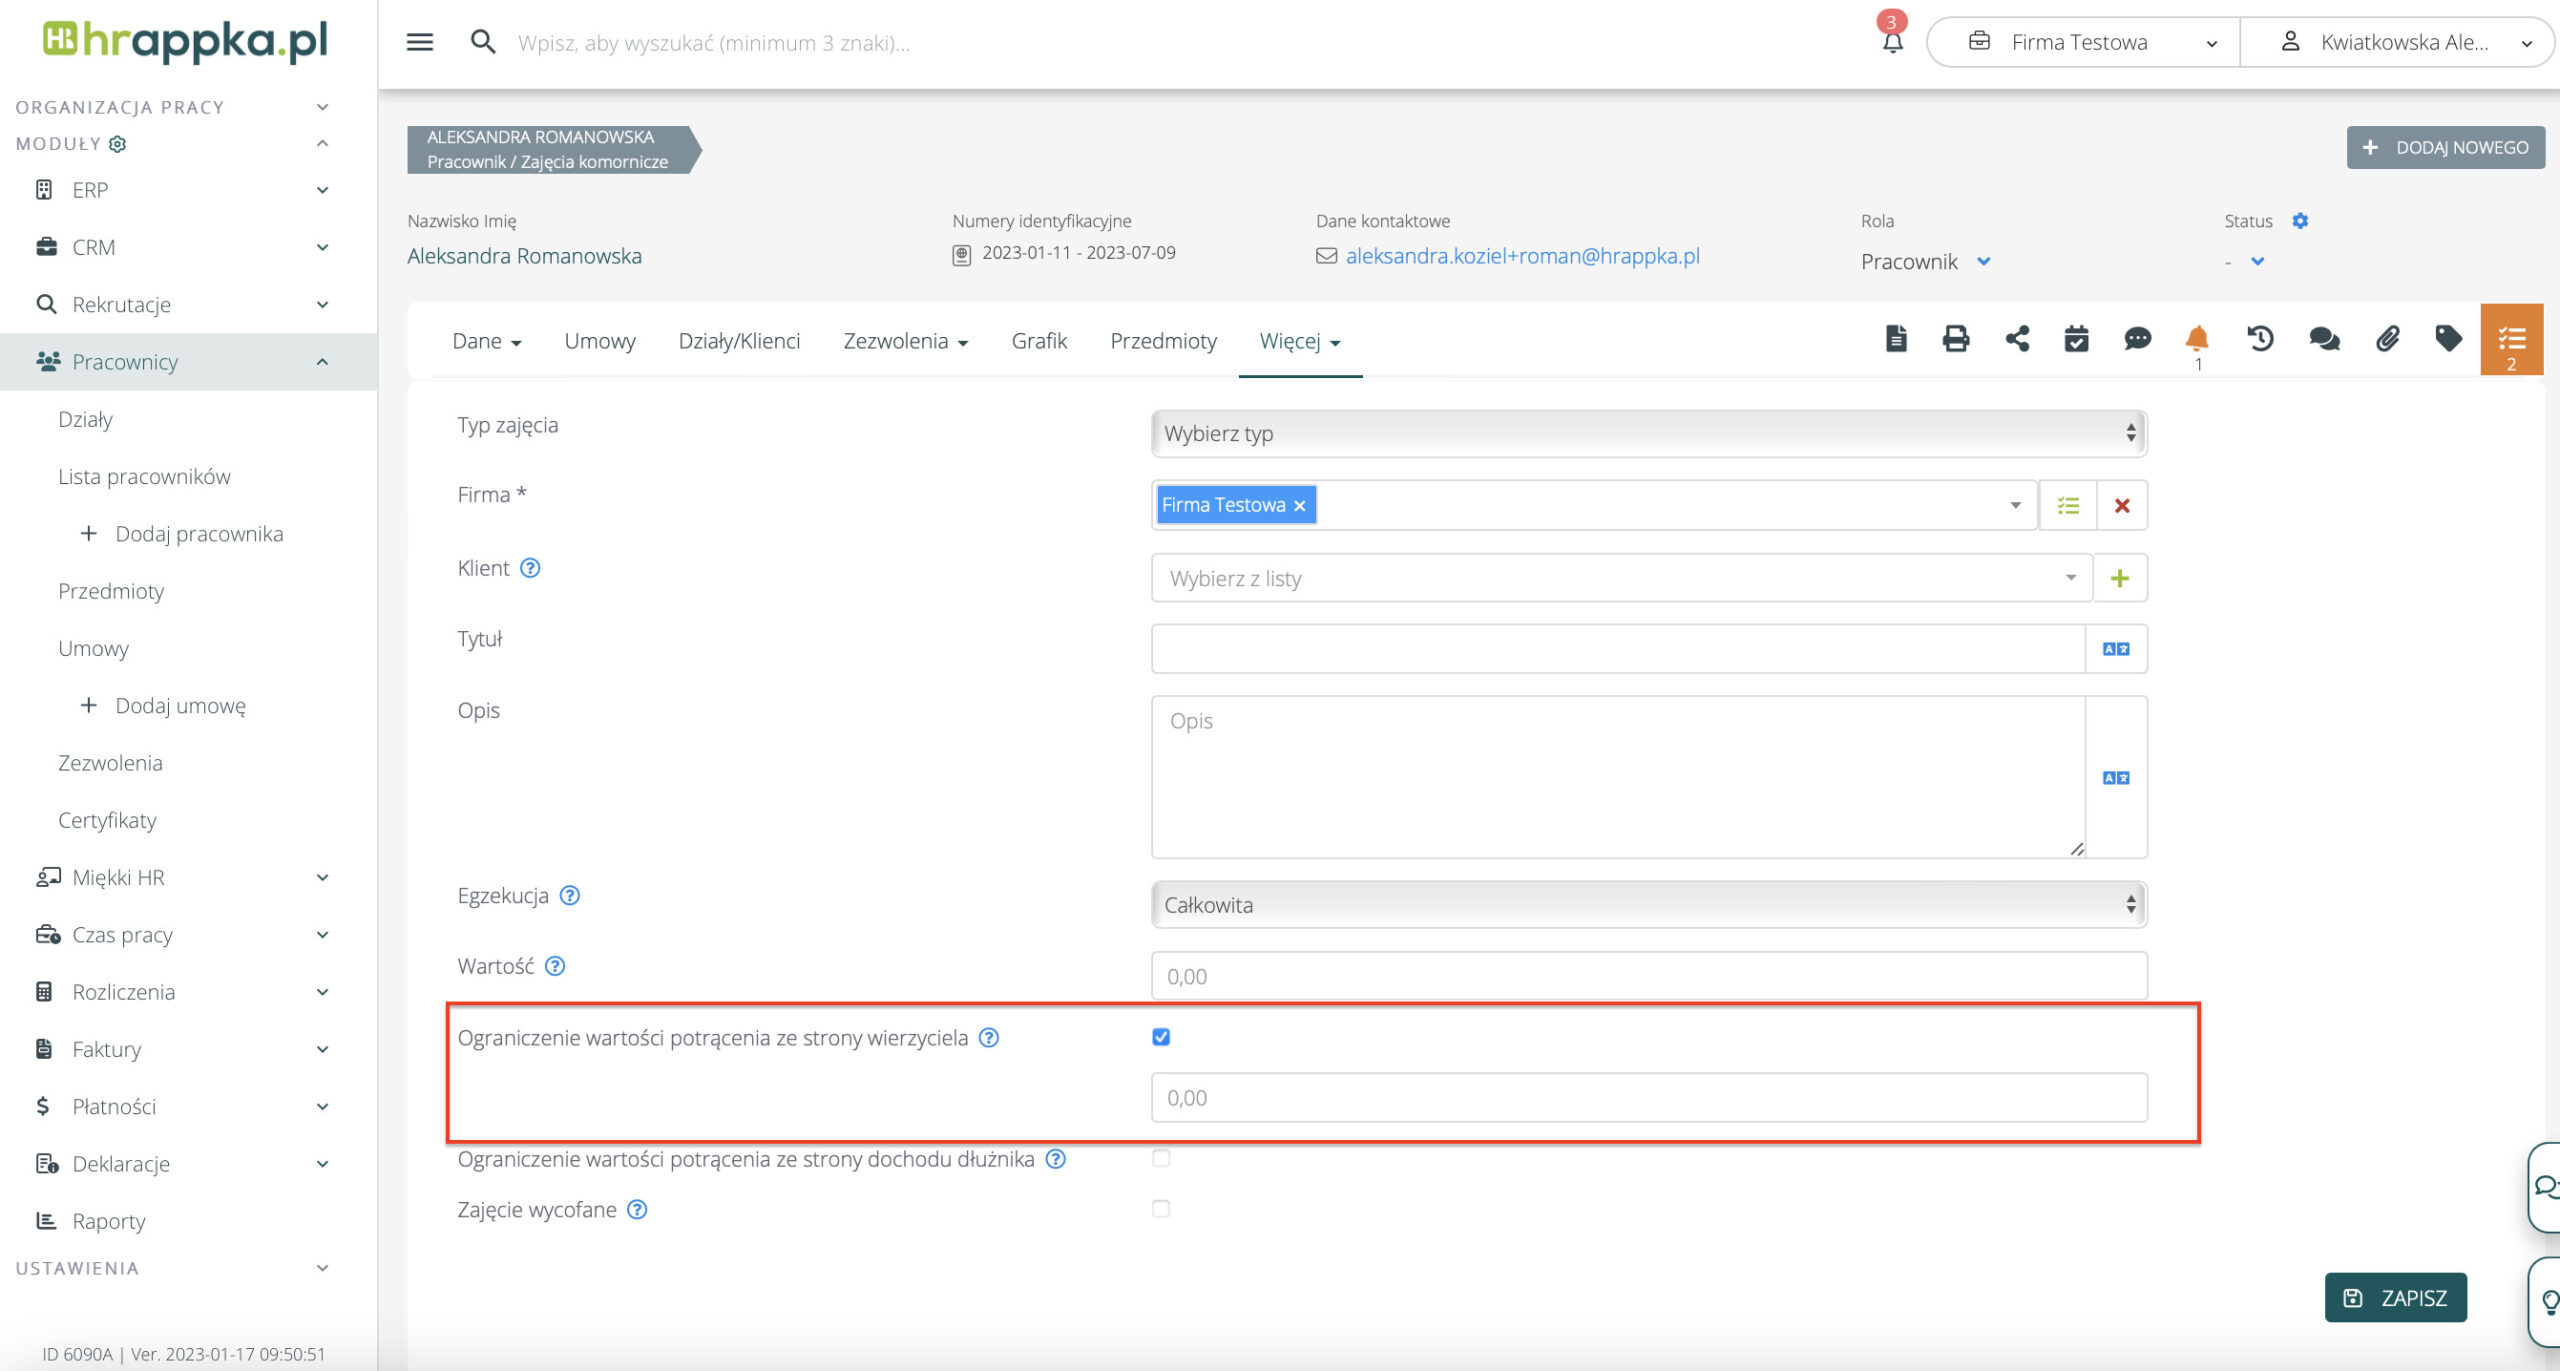Open the orange task list icon
Viewport: 2560px width, 1371px height.
pyautogui.click(x=2511, y=340)
